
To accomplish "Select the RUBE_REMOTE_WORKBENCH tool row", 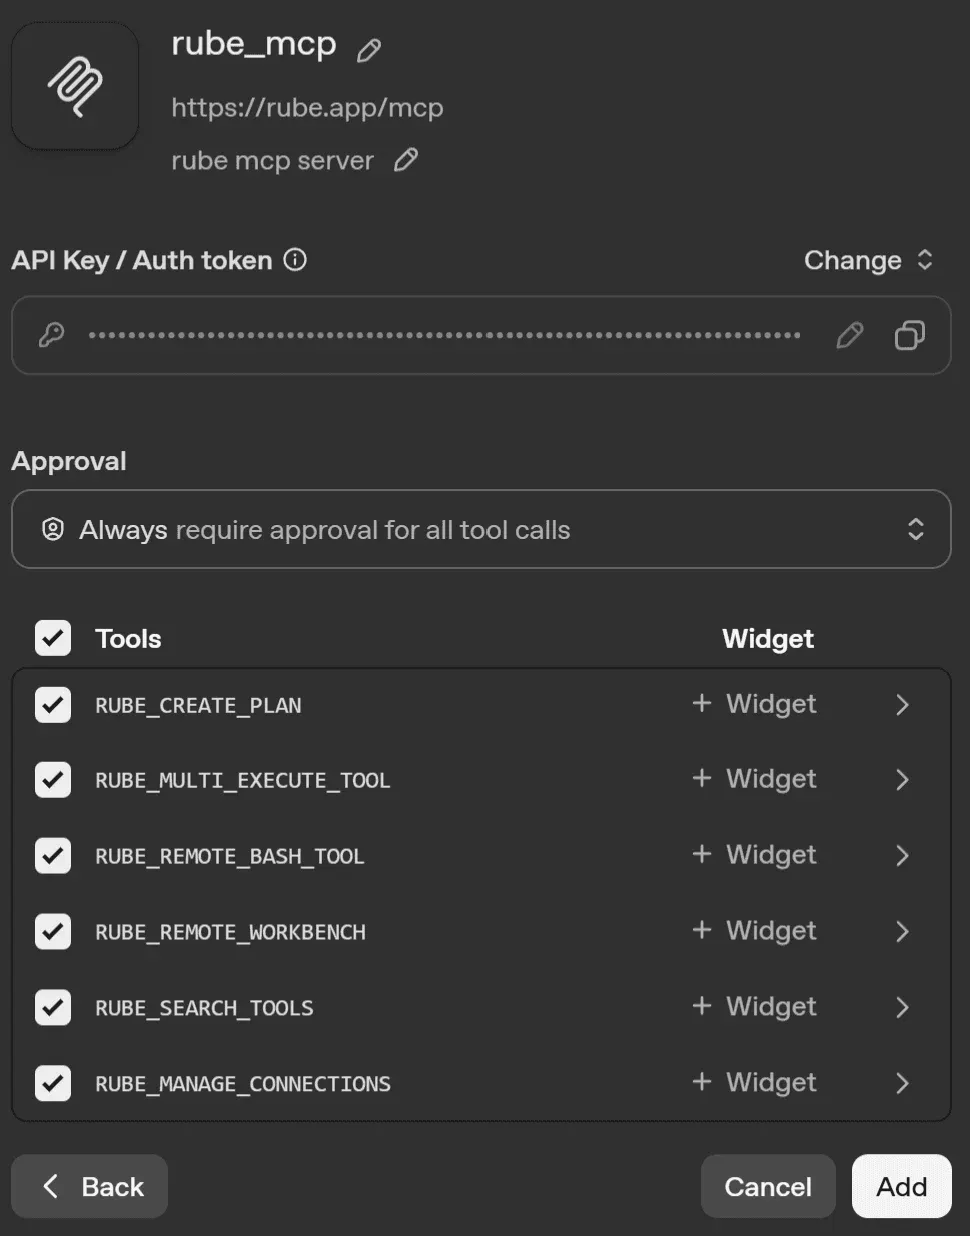I will coord(230,932).
